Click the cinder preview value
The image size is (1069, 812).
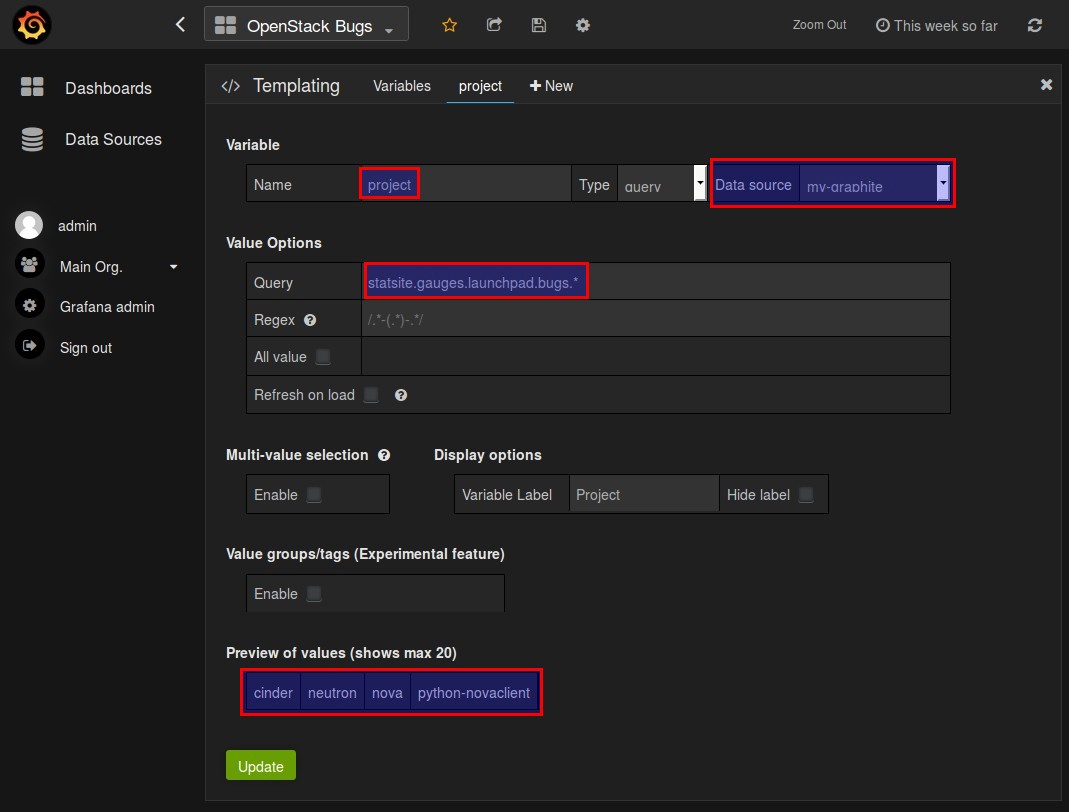point(273,693)
